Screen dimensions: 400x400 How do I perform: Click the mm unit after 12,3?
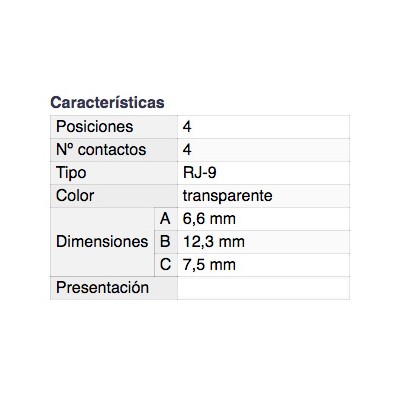coord(232,243)
